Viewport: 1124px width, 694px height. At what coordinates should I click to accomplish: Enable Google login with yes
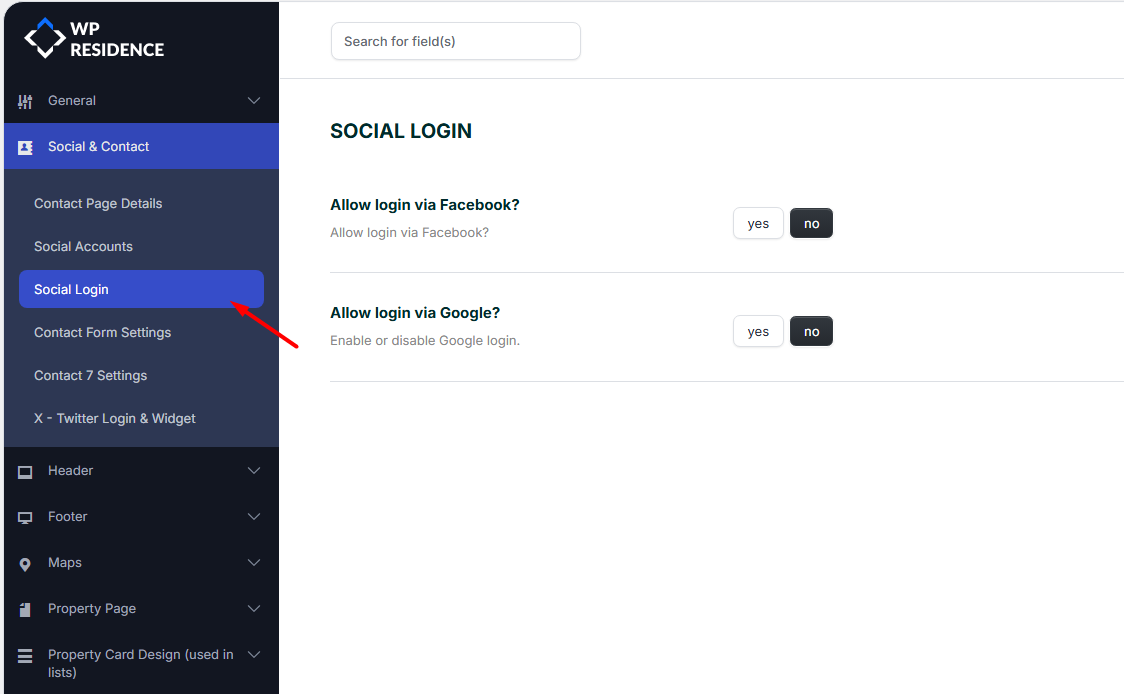tap(758, 331)
